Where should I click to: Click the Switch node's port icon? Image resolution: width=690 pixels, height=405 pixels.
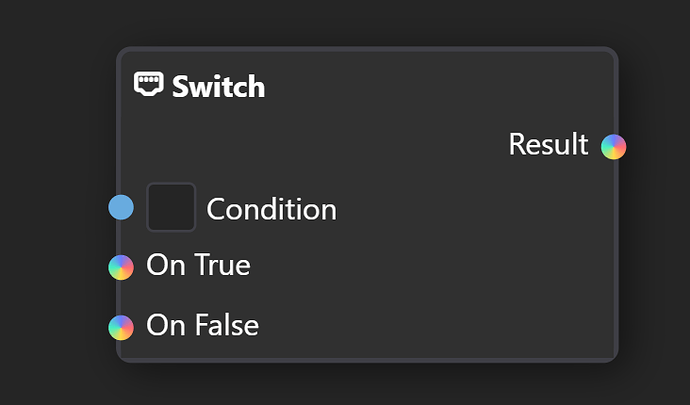[148, 84]
